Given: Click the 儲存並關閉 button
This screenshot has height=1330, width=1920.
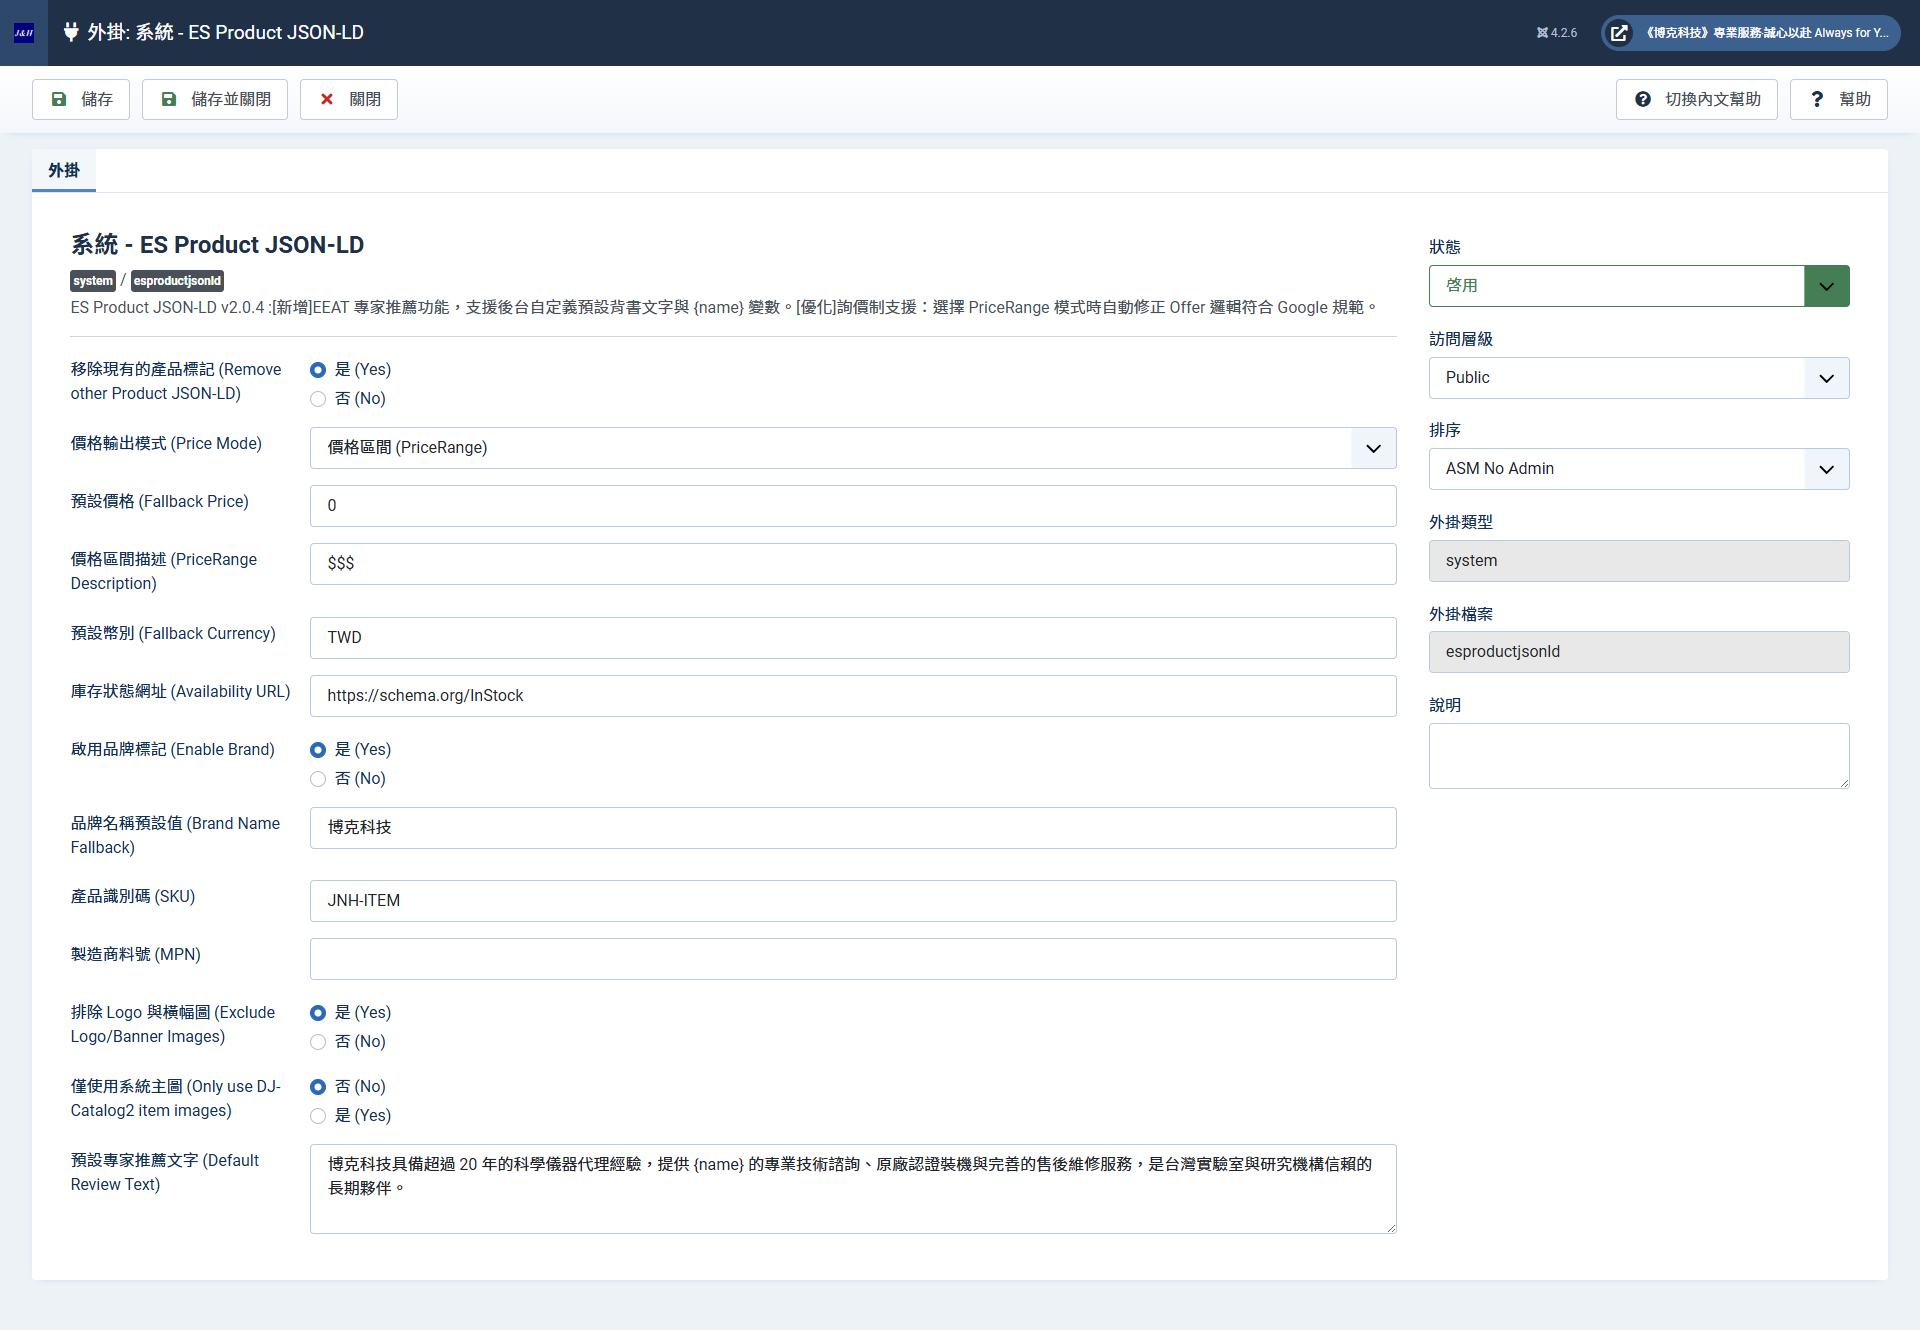Looking at the screenshot, I should pyautogui.click(x=214, y=99).
